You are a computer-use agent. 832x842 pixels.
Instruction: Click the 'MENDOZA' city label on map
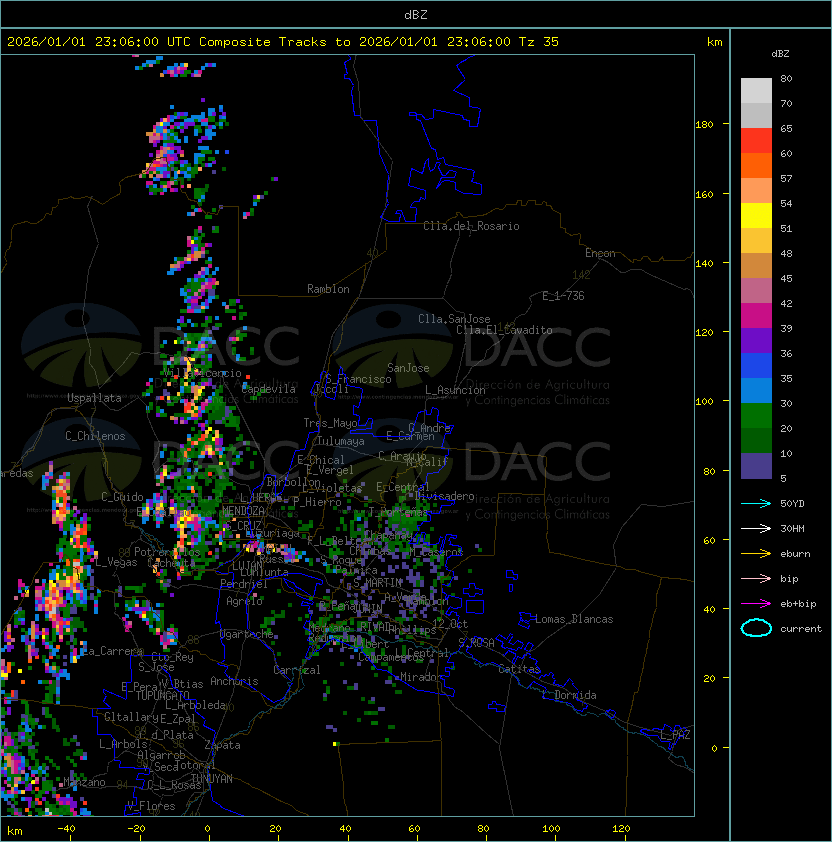(243, 511)
